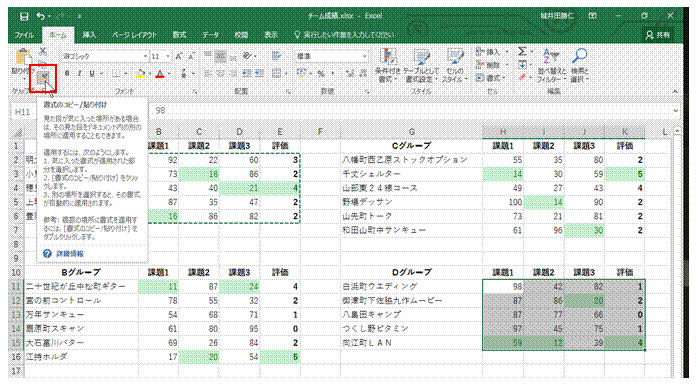
Task: Toggle Align Left button
Action: [208, 73]
